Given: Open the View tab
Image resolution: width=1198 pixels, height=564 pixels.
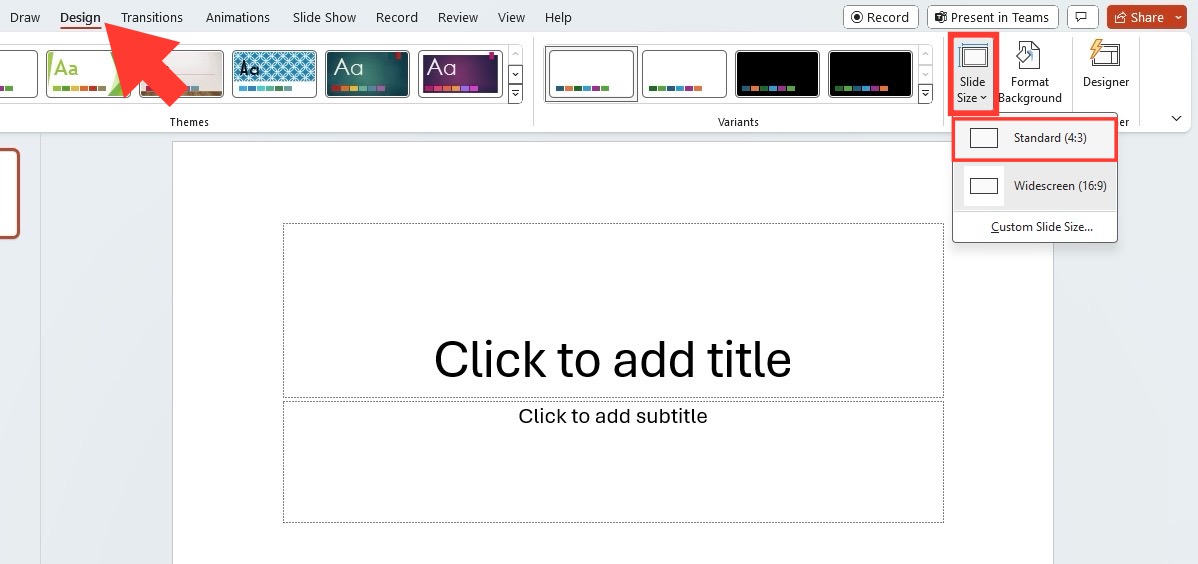Looking at the screenshot, I should (x=511, y=17).
